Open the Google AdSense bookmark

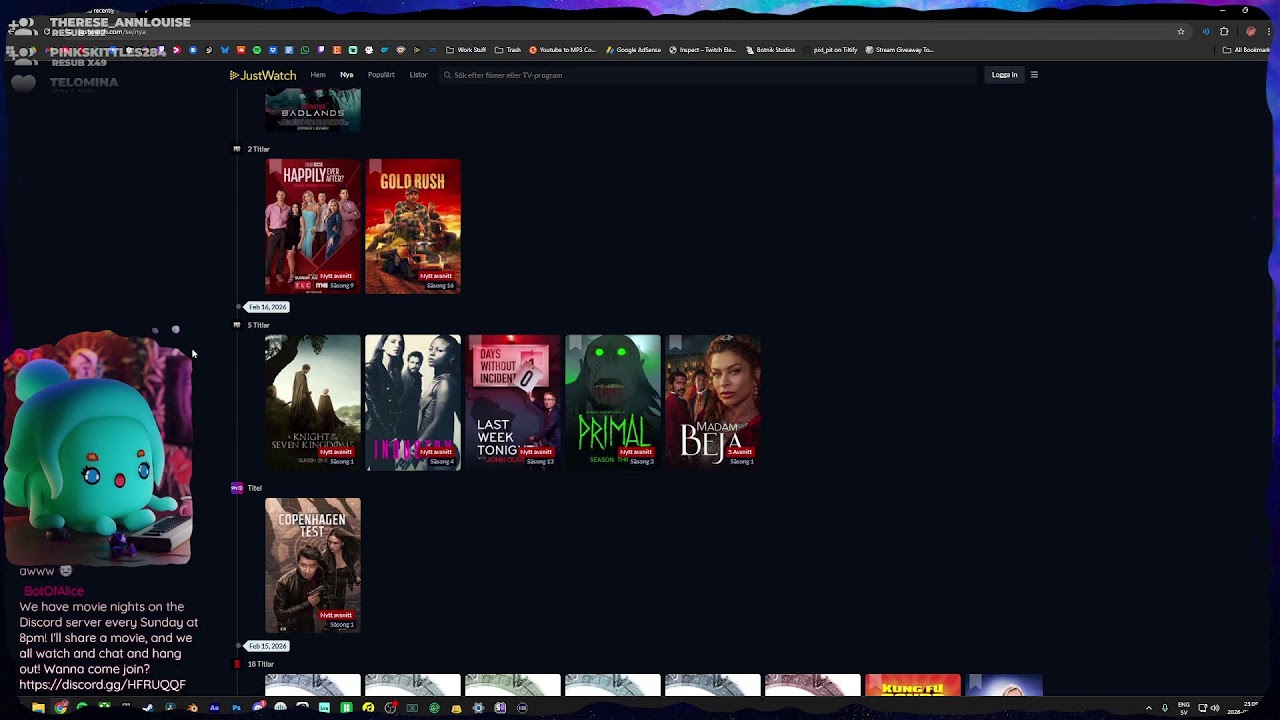pyautogui.click(x=633, y=50)
